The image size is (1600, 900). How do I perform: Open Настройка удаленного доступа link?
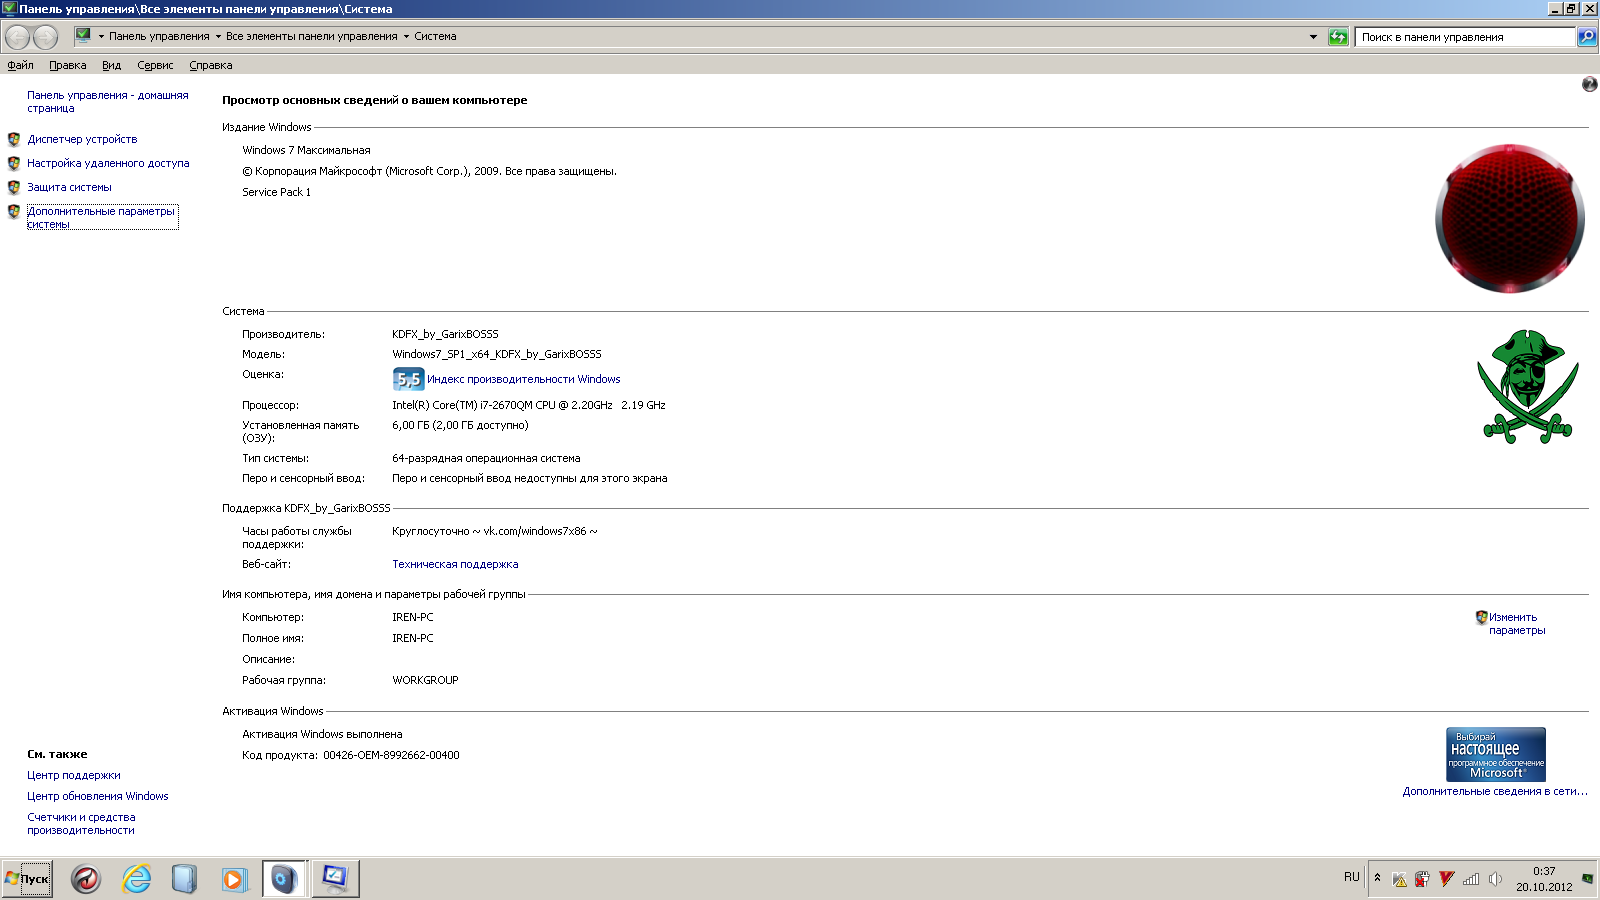[108, 163]
